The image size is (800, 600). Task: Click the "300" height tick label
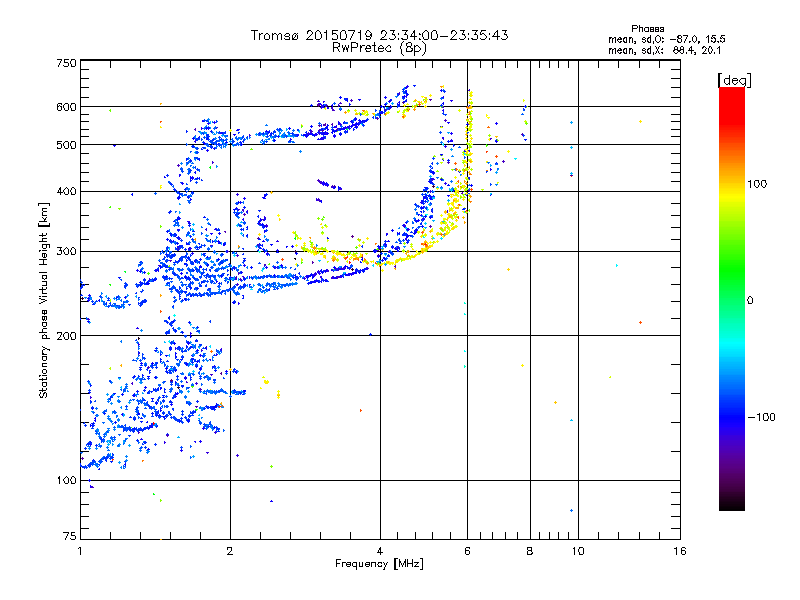pyautogui.click(x=66, y=251)
